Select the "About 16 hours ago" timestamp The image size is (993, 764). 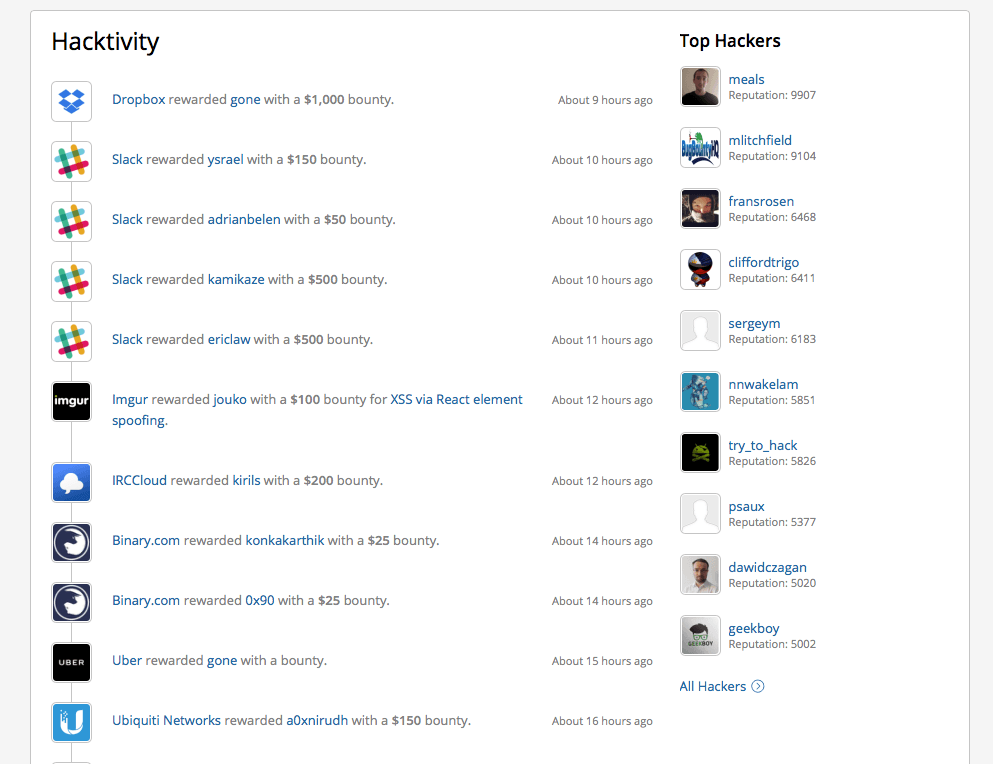tap(602, 722)
